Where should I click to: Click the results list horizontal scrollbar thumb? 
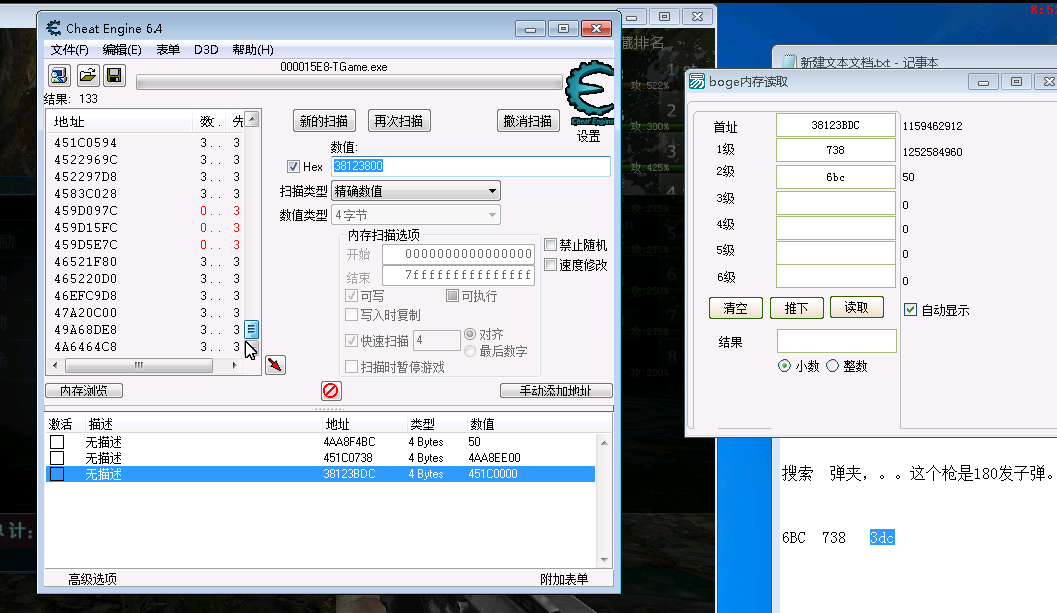(x=139, y=366)
